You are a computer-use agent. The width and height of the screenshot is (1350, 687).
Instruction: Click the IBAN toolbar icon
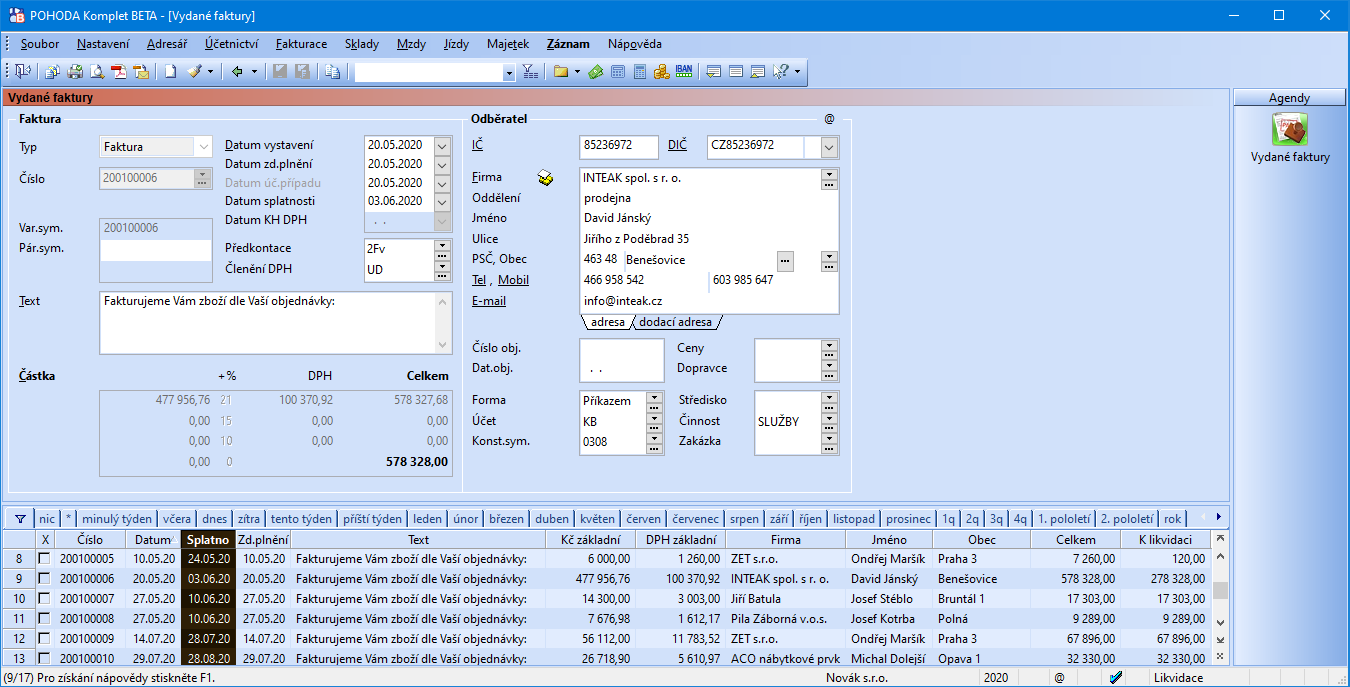pyautogui.click(x=685, y=72)
